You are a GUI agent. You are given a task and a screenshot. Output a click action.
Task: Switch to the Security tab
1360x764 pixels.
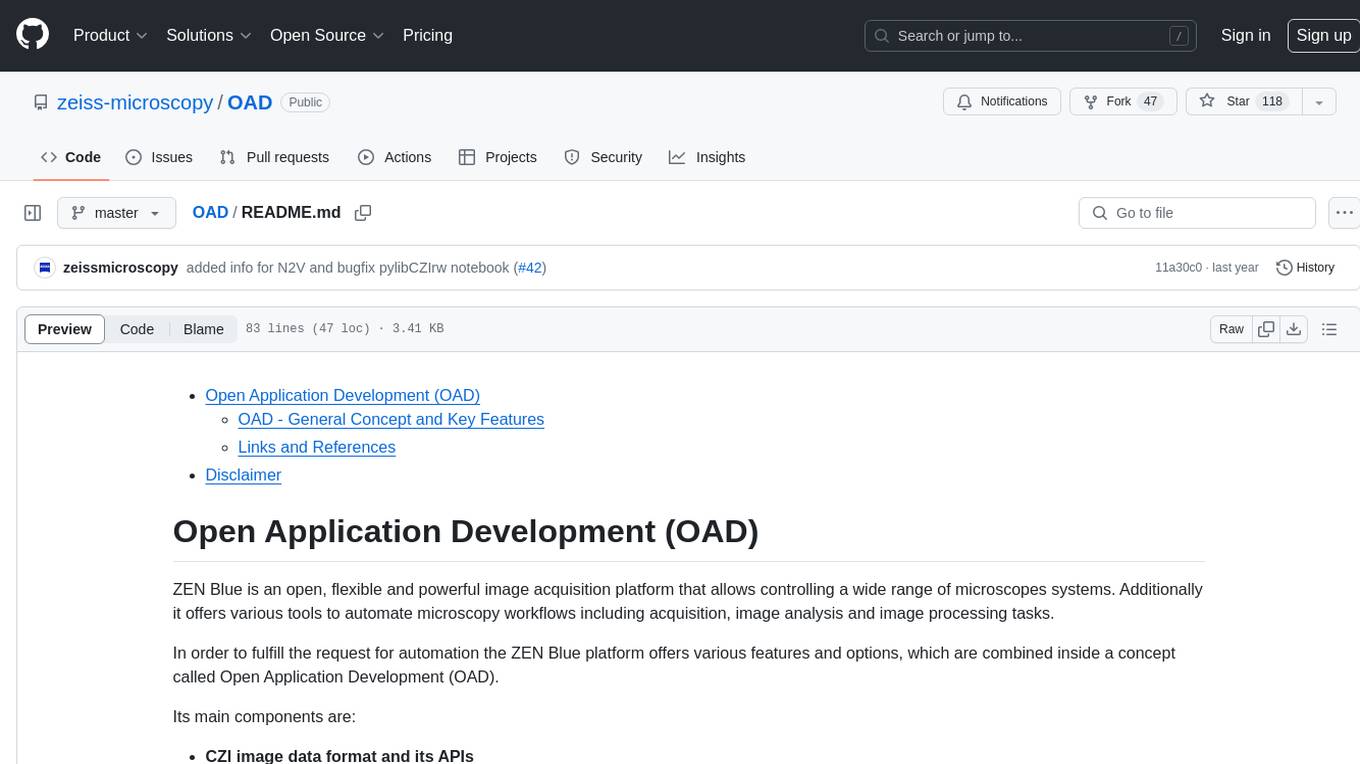603,157
